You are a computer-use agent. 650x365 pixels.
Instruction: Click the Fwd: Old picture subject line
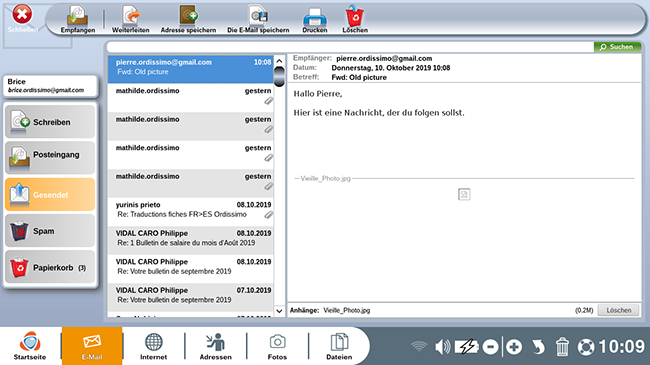click(359, 78)
